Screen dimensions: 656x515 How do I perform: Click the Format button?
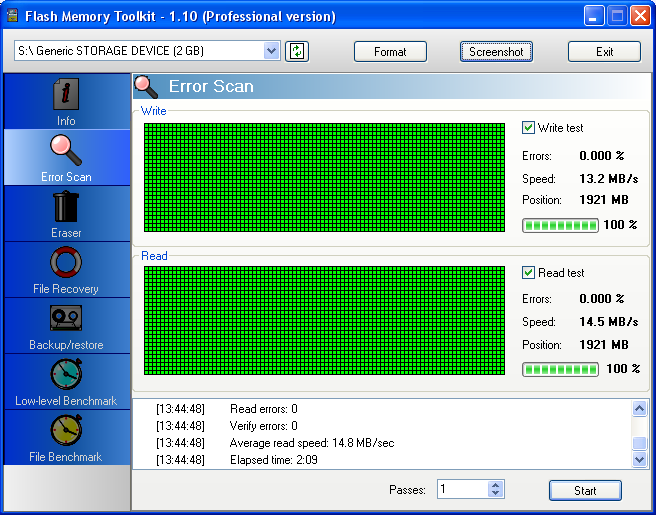click(390, 51)
